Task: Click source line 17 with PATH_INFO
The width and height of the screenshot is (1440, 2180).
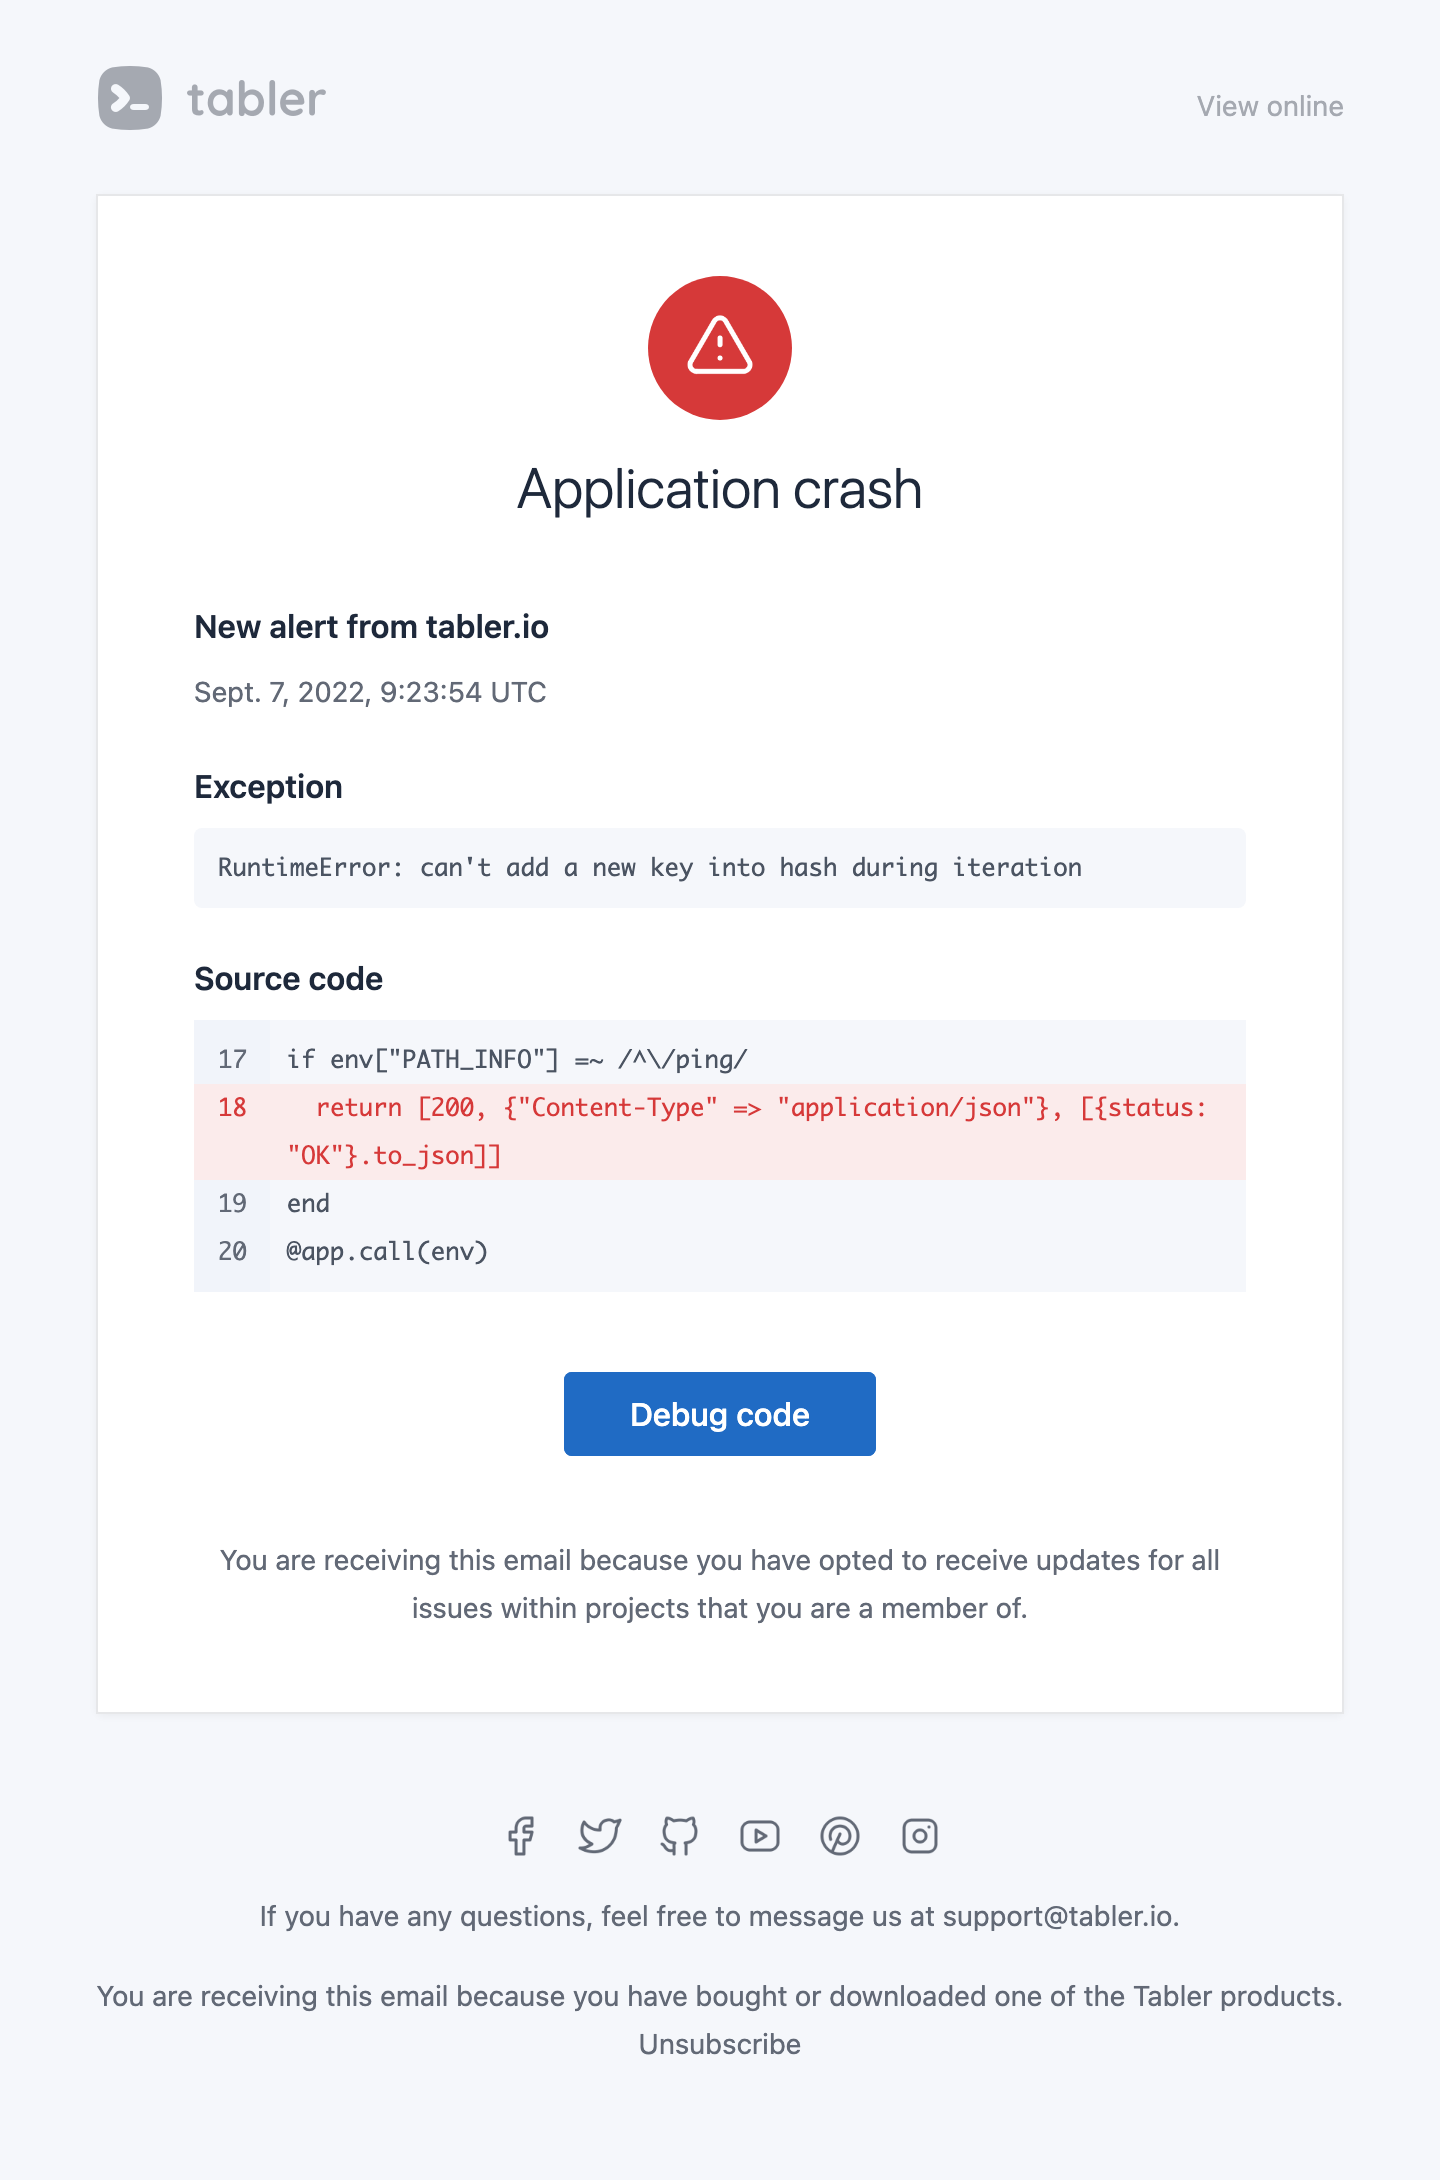Action: 720,1059
